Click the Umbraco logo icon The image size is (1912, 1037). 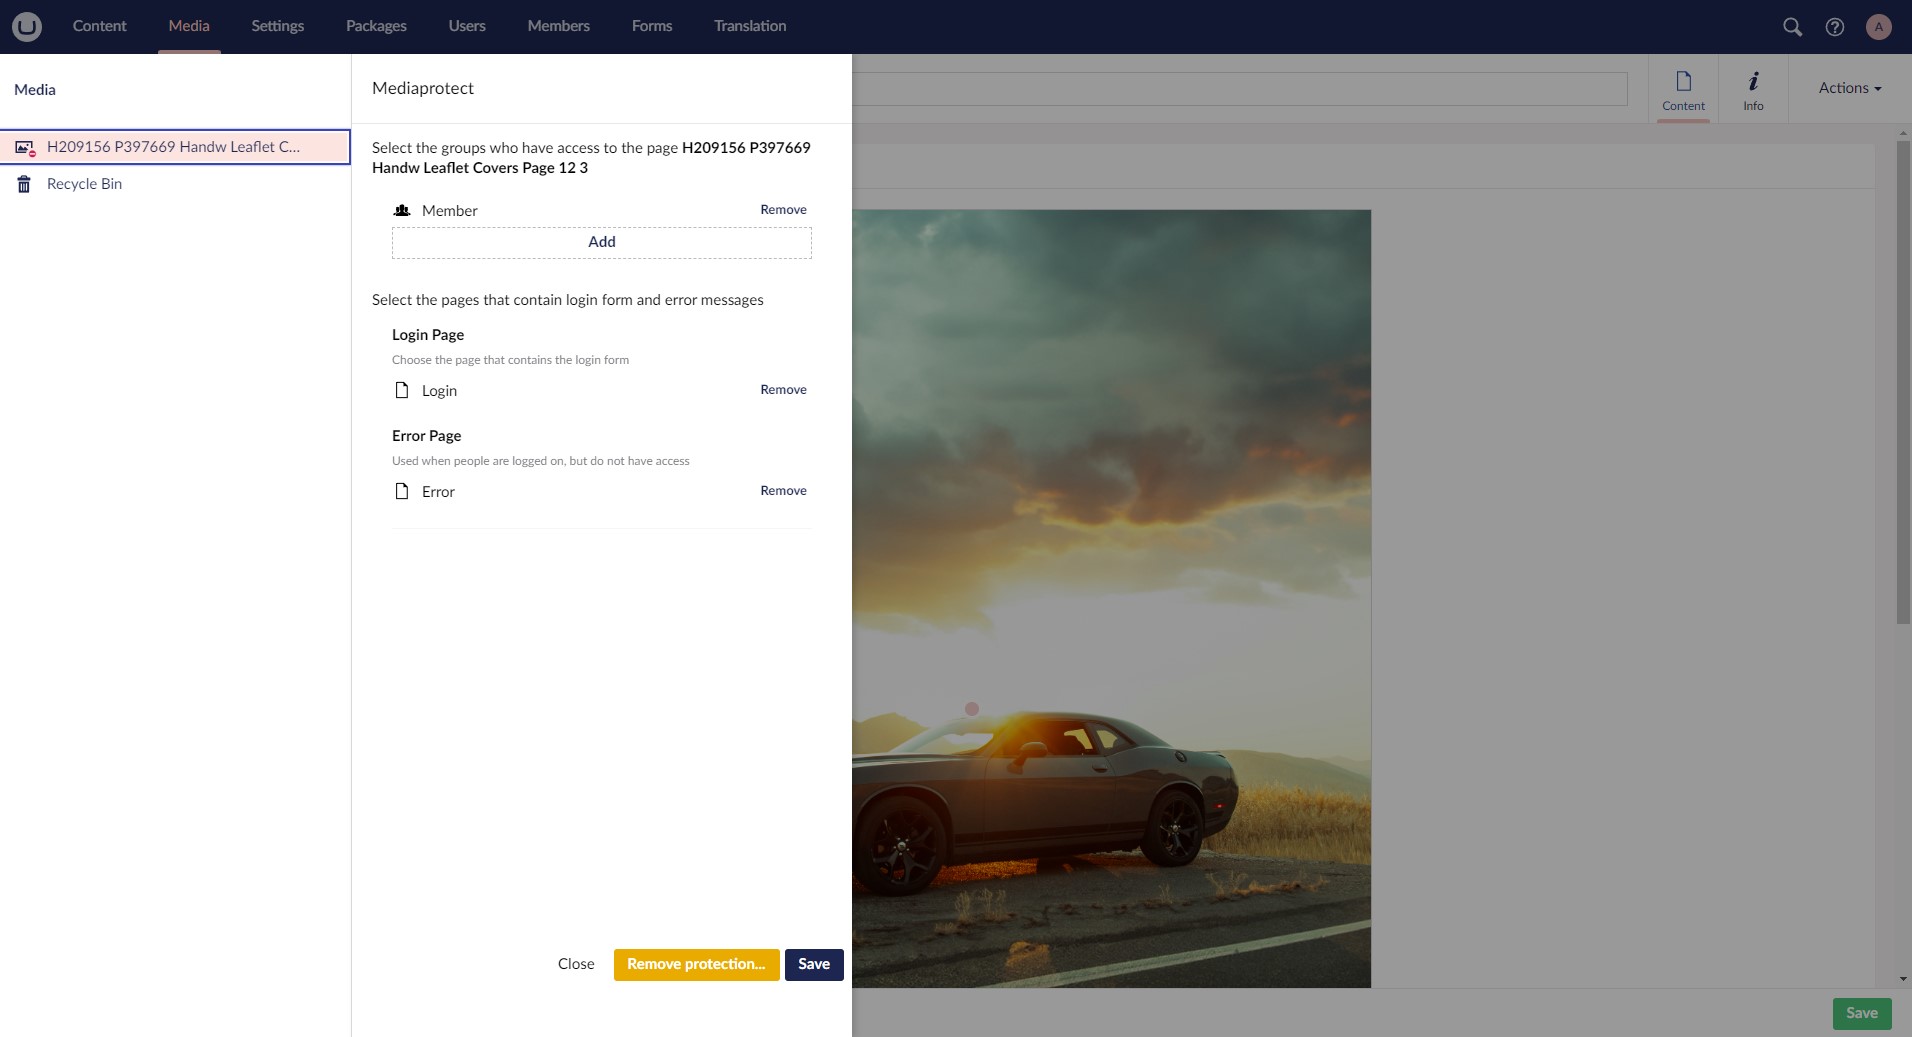point(27,26)
